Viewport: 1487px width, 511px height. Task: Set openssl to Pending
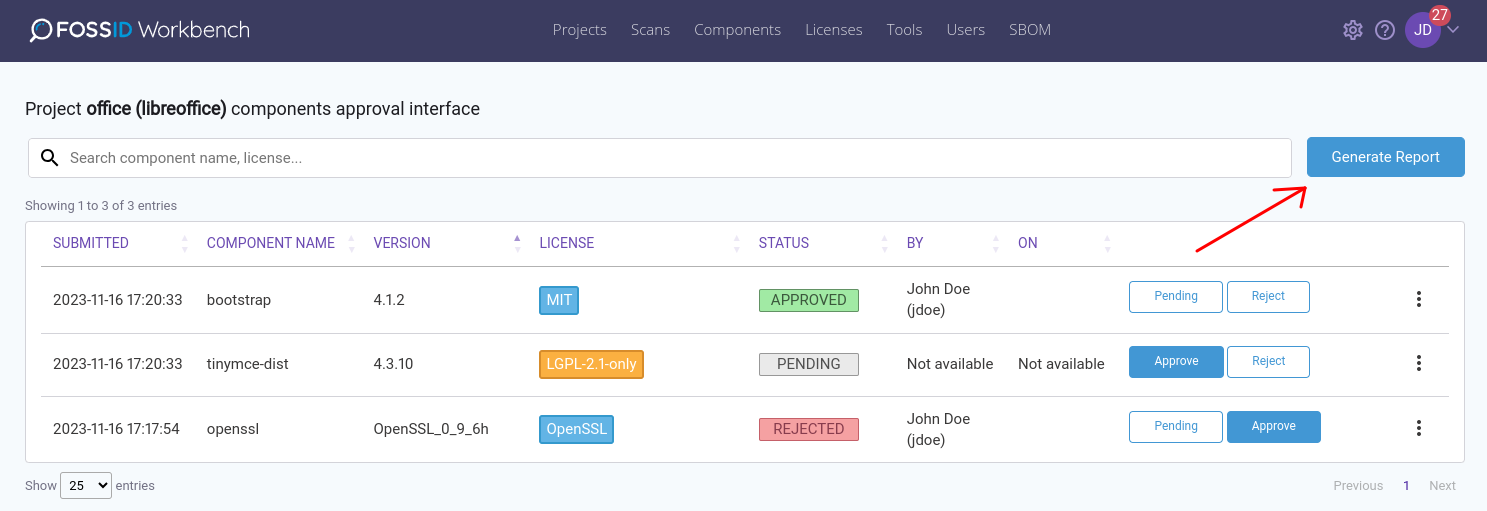[x=1176, y=427]
